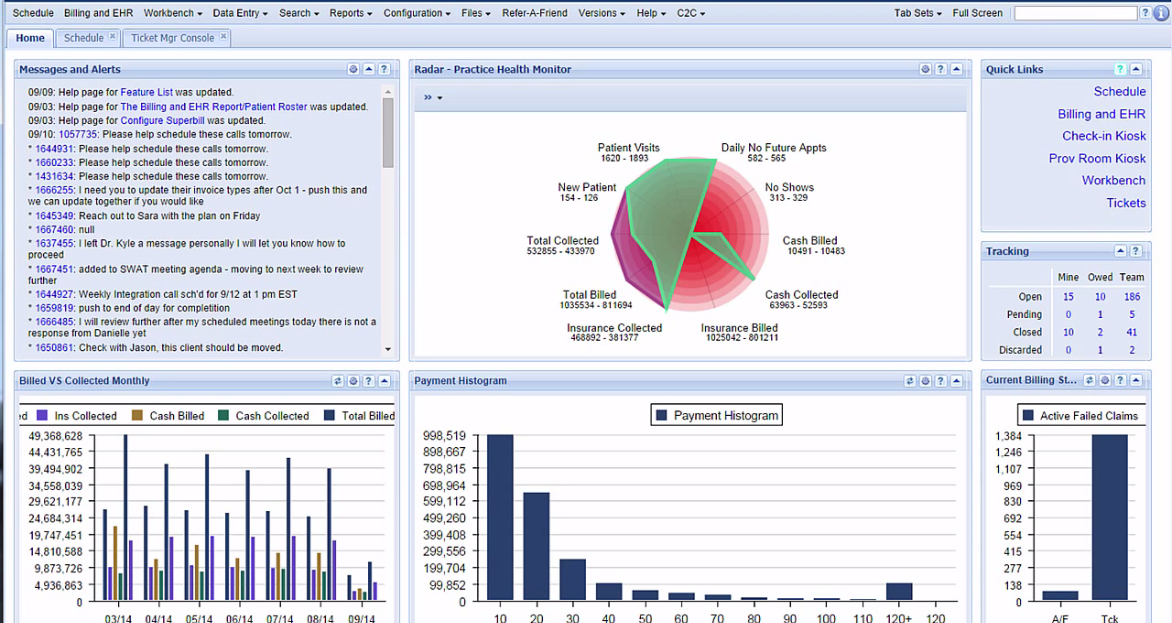
Task: Click the top search input field
Action: pos(1076,13)
